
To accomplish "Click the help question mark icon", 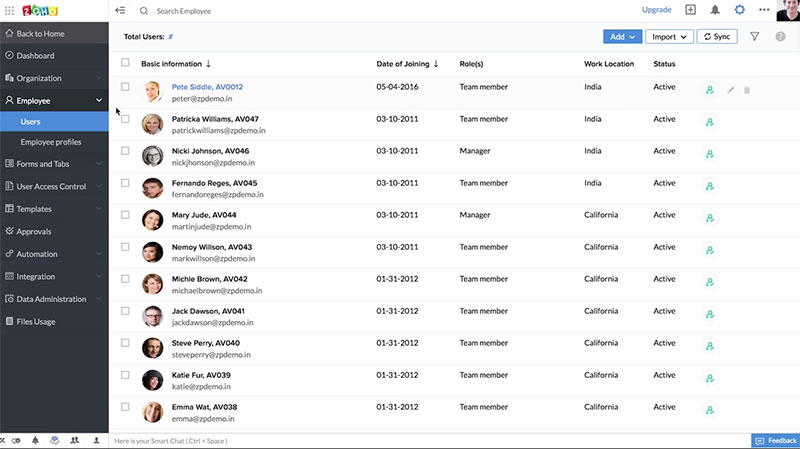I will coord(780,37).
